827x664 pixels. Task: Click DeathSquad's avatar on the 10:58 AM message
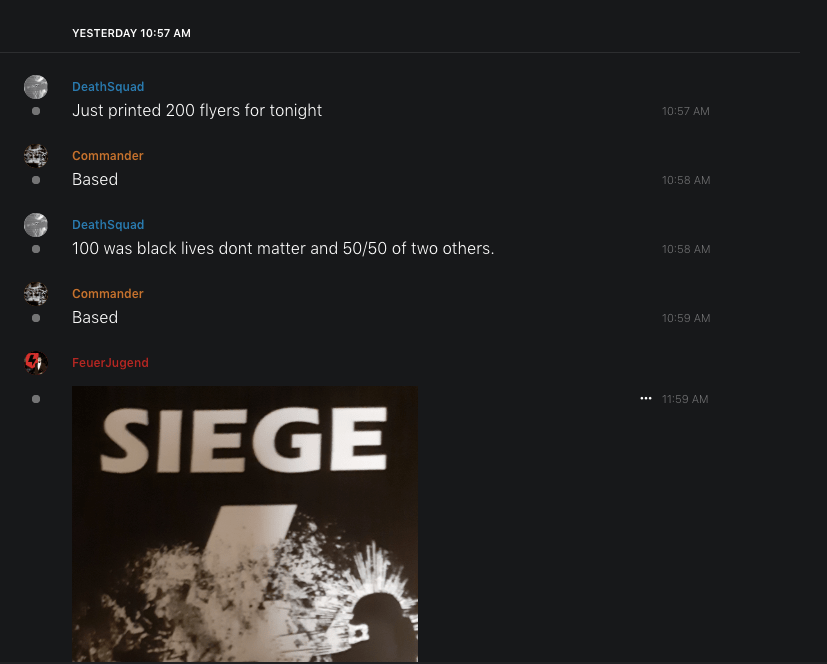click(36, 225)
